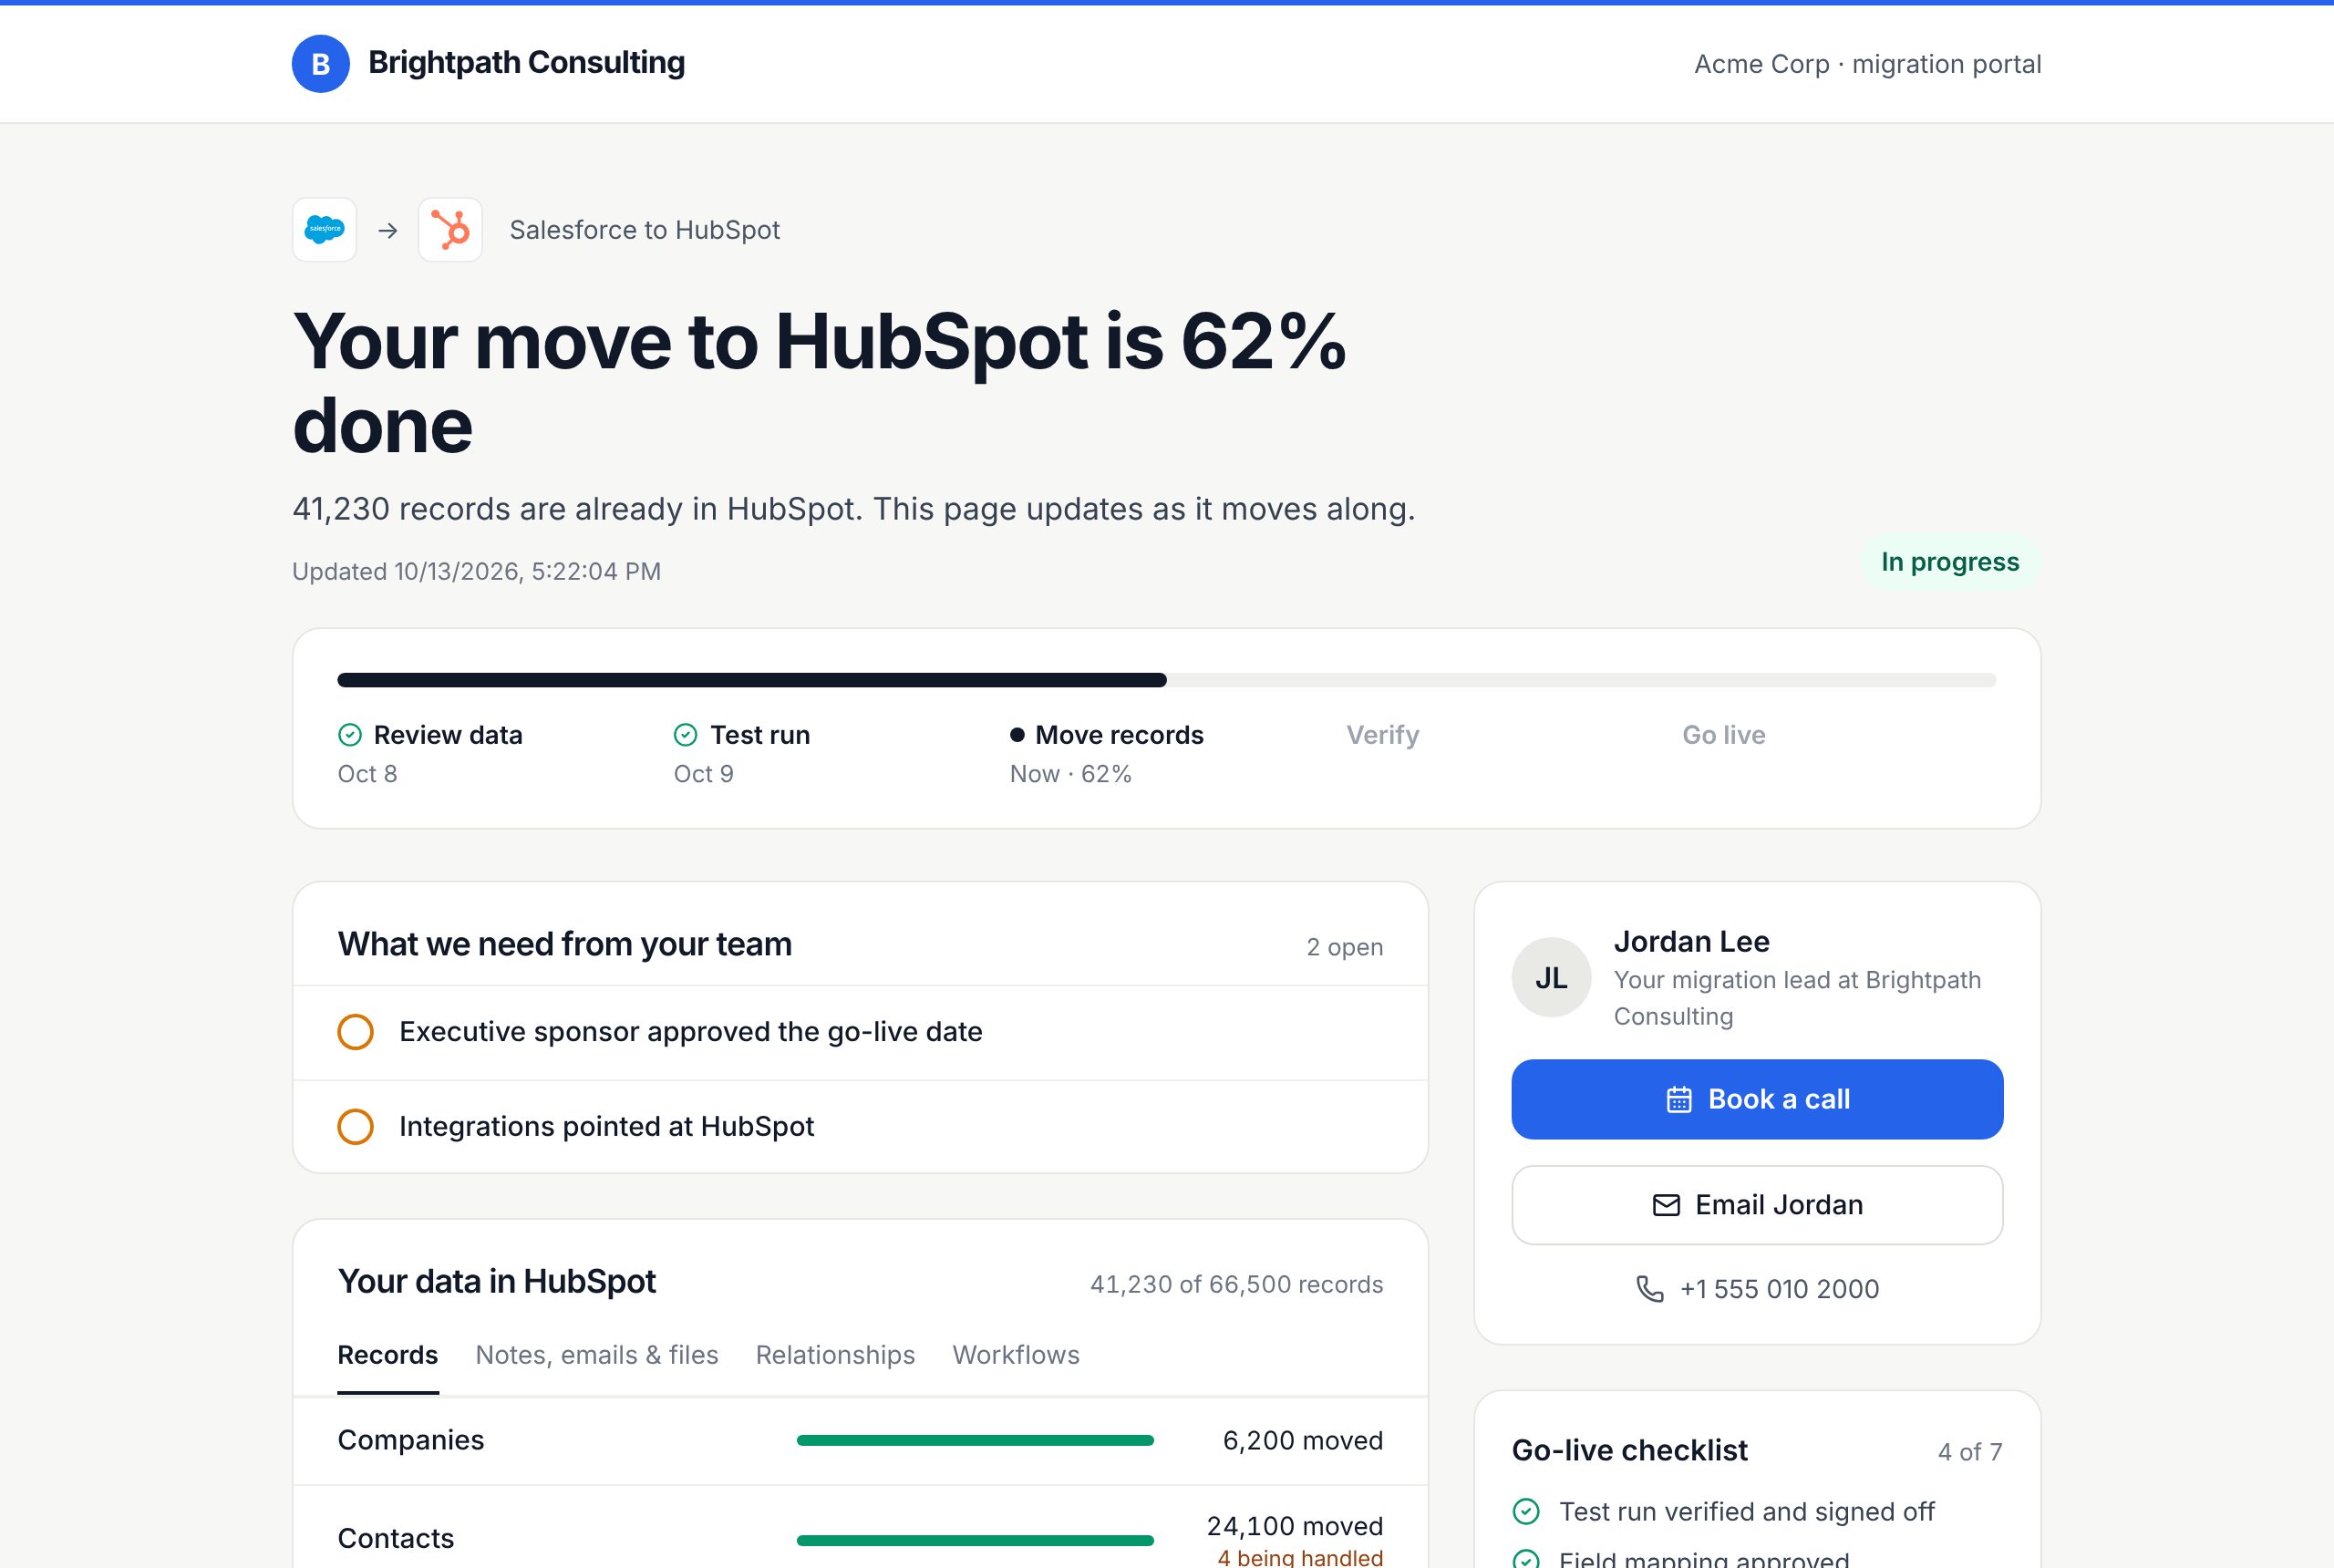
Task: Tick the Executive sponsor approved go-live date circle
Action: [355, 1032]
